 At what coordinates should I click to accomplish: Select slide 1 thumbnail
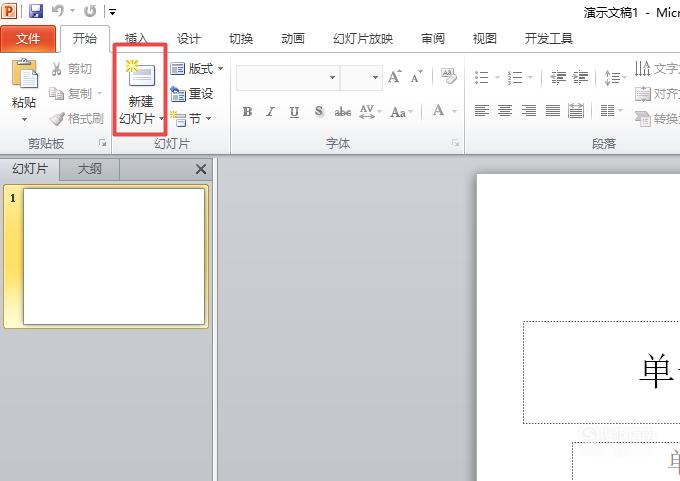pos(114,256)
